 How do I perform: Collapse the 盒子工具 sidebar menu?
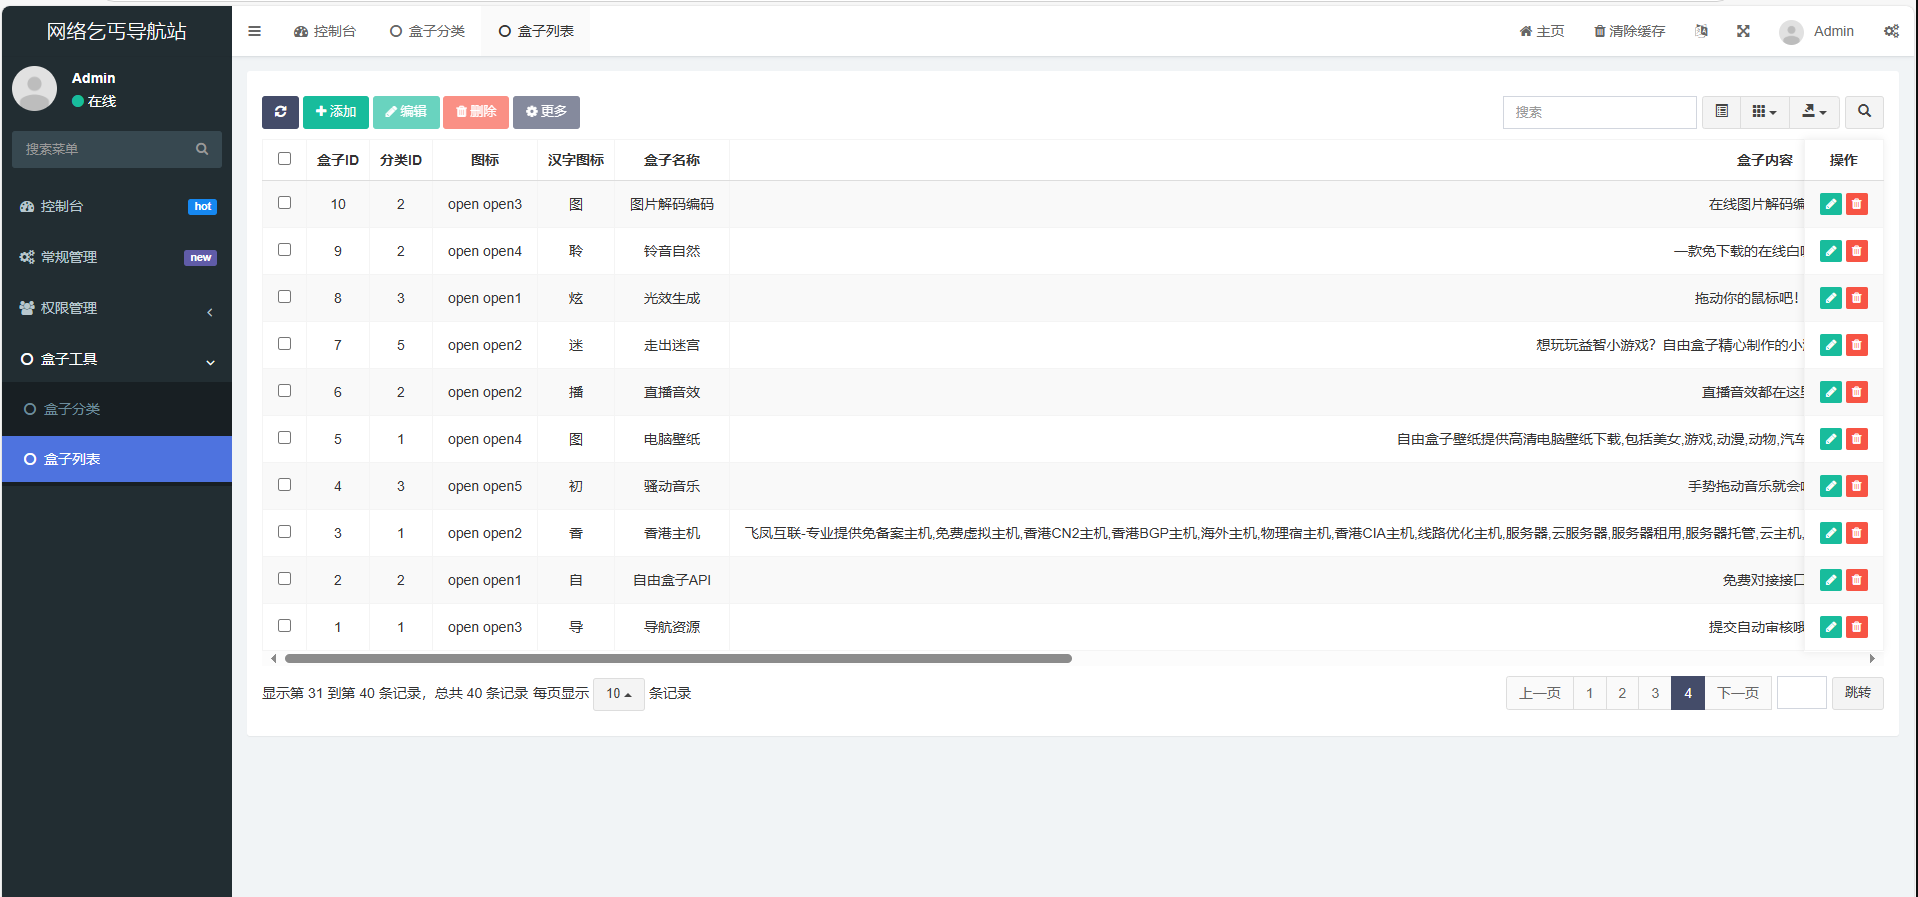pyautogui.click(x=117, y=359)
